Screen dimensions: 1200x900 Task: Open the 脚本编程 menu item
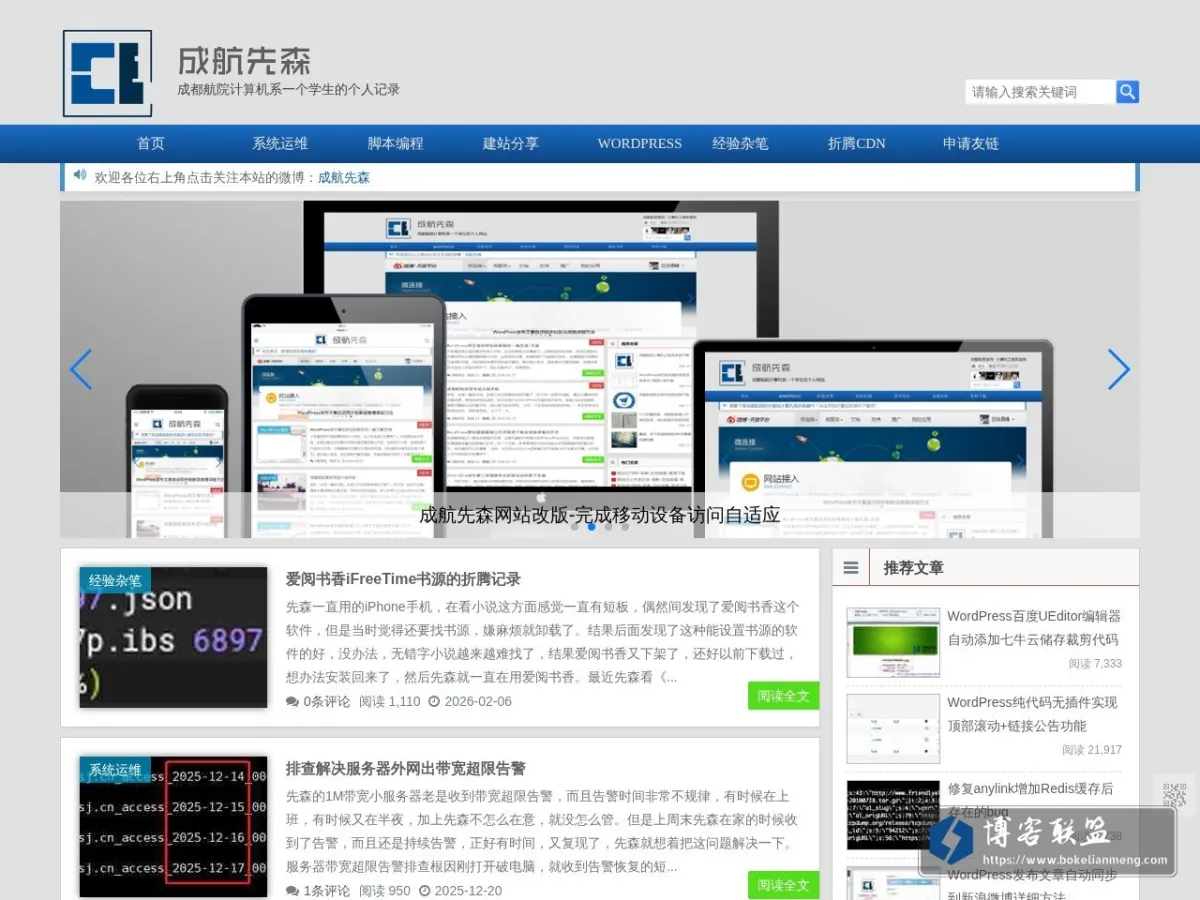[x=395, y=143]
